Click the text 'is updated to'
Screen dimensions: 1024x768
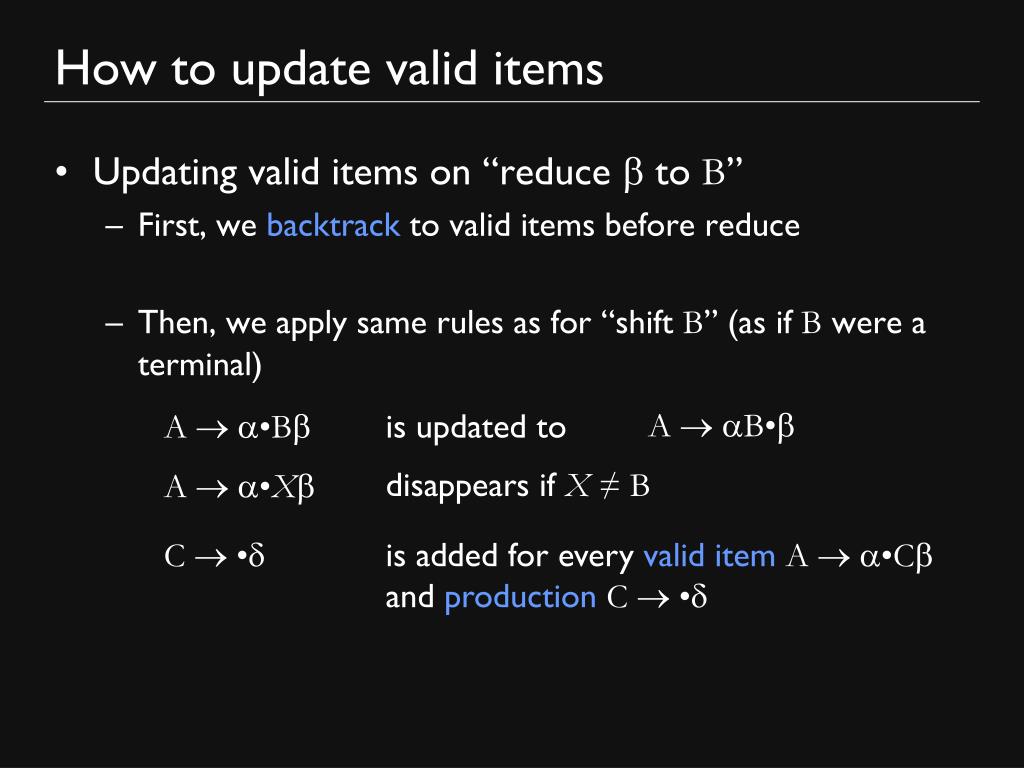pyautogui.click(x=475, y=428)
